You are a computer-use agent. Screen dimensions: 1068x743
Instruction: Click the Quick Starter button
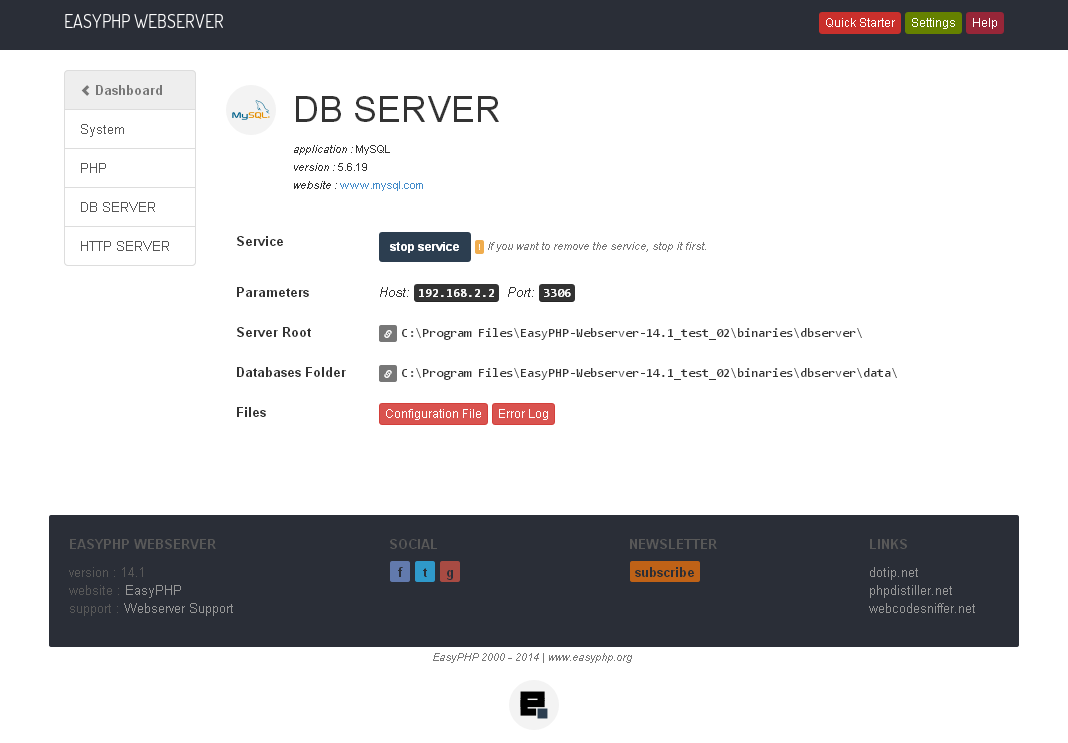point(860,23)
